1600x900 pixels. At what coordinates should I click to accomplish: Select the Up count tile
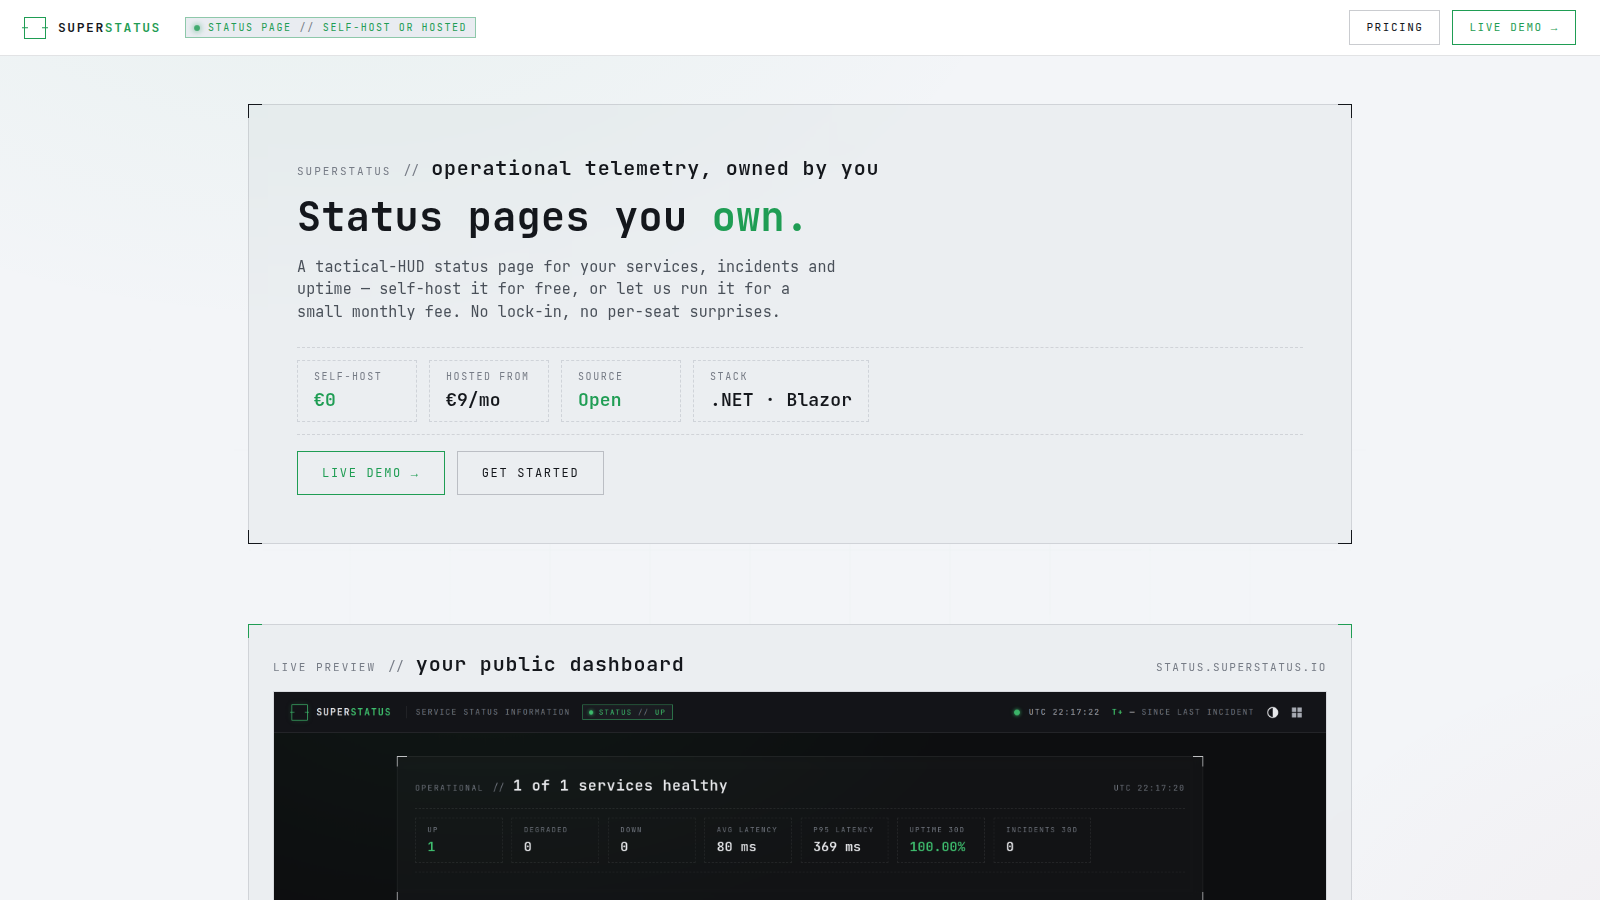[459, 840]
